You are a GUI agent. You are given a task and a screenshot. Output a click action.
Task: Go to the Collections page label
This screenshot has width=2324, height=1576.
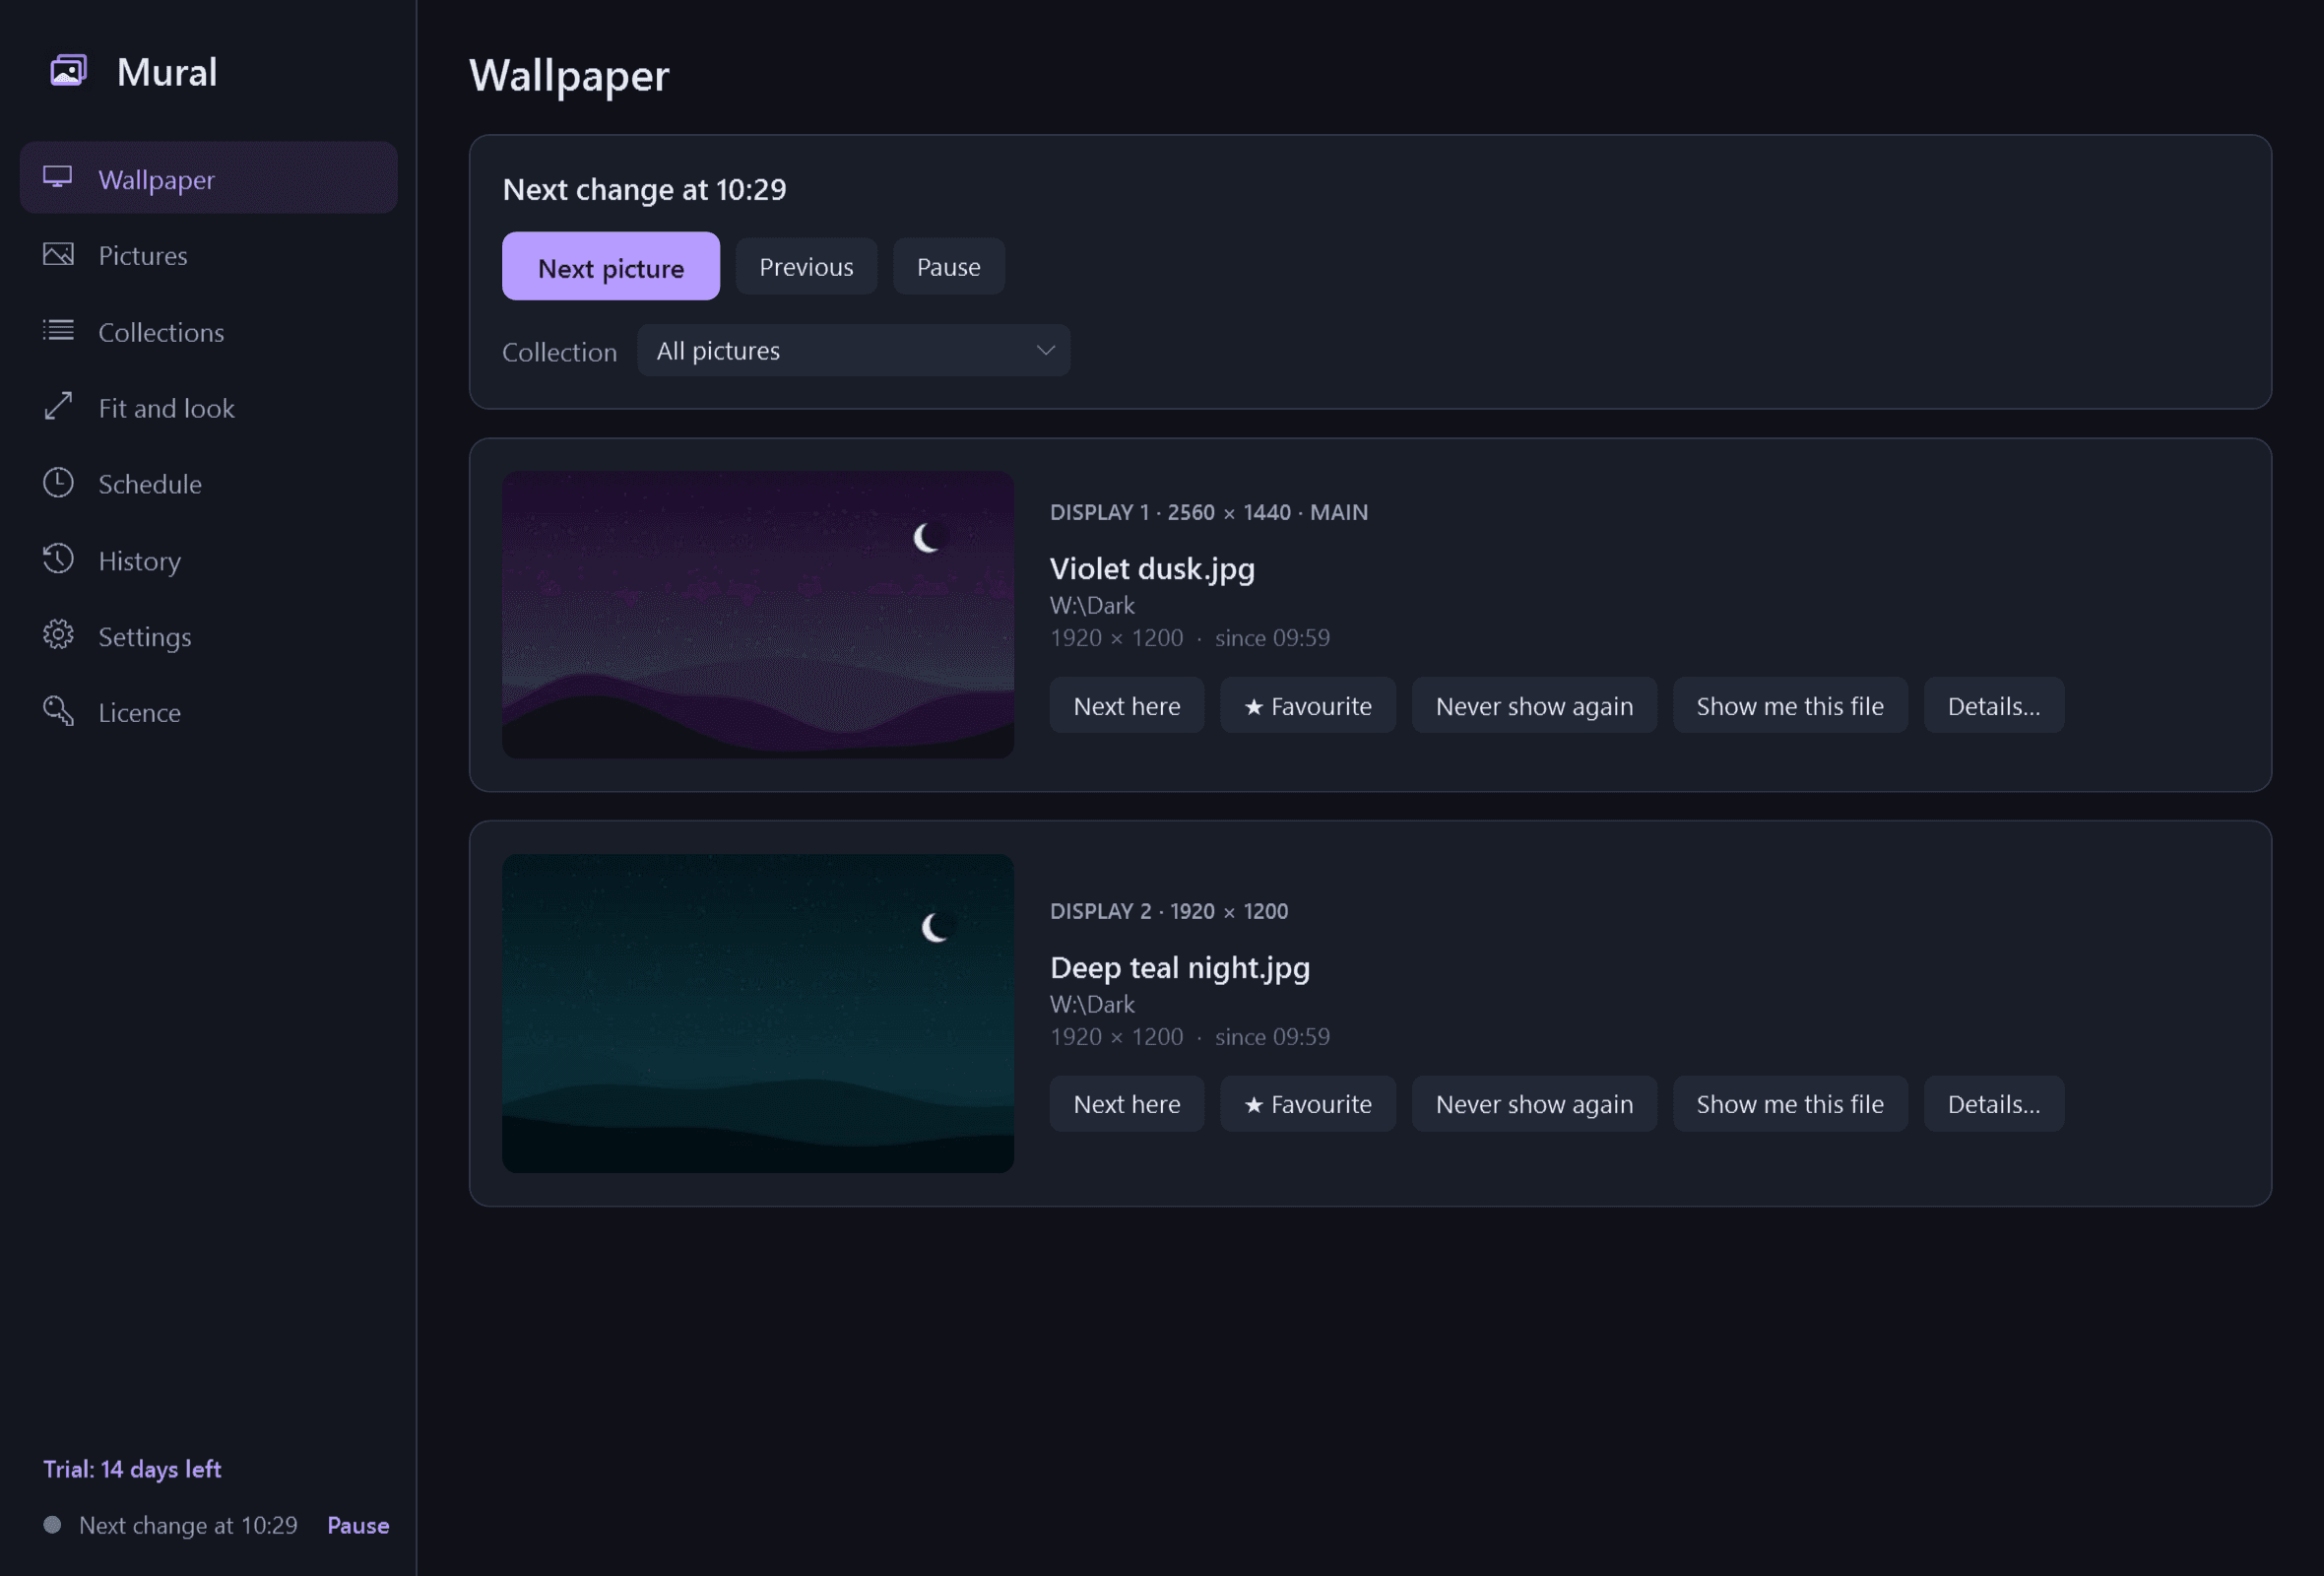pos(161,331)
